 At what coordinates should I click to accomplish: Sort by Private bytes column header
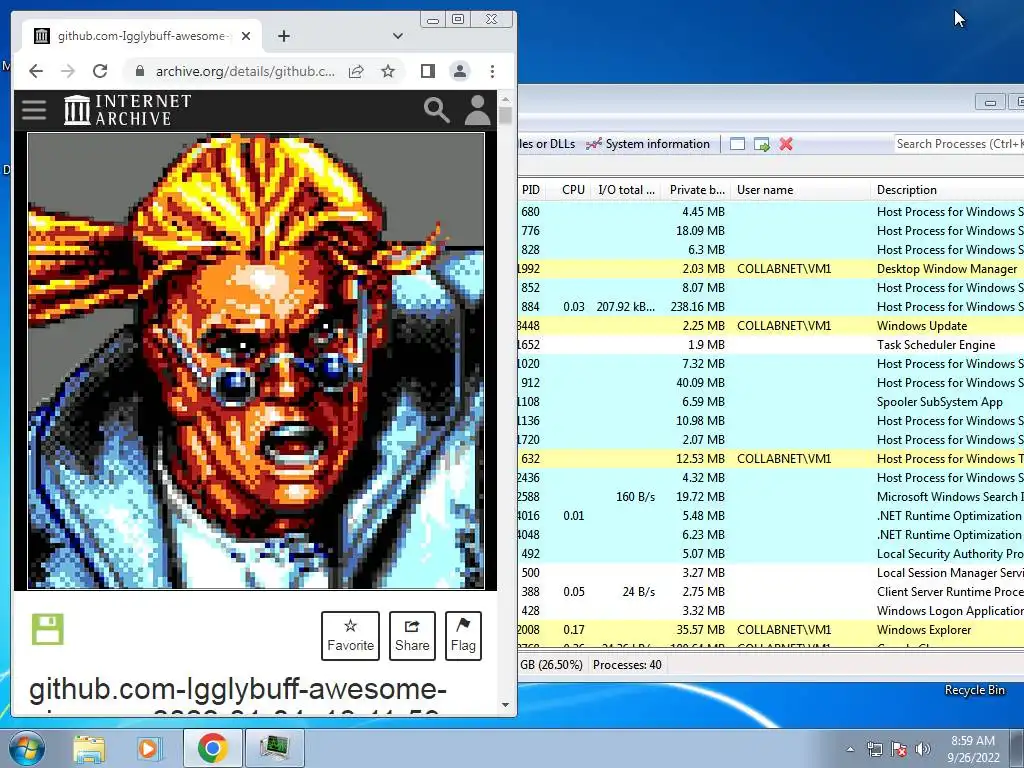click(696, 190)
